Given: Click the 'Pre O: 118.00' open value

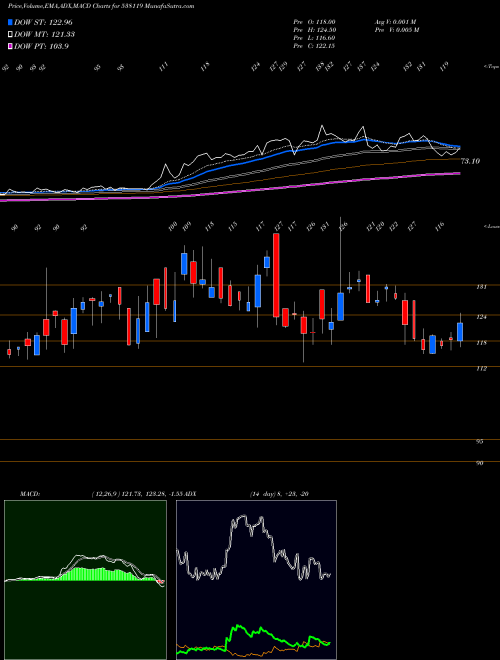Looking at the screenshot, I should (x=314, y=22).
